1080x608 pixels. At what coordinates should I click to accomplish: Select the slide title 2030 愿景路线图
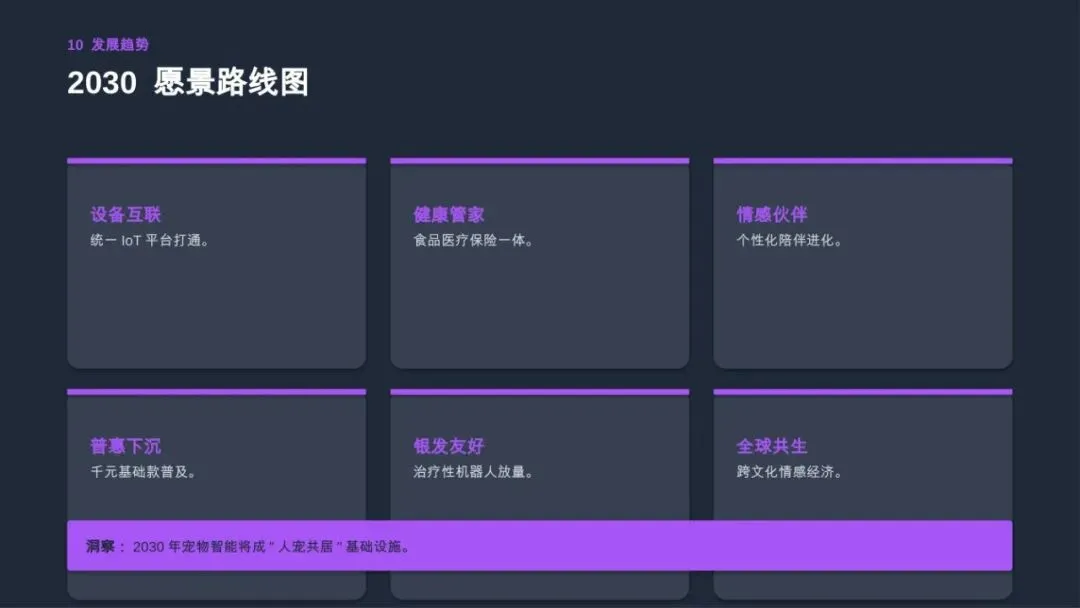click(x=188, y=83)
